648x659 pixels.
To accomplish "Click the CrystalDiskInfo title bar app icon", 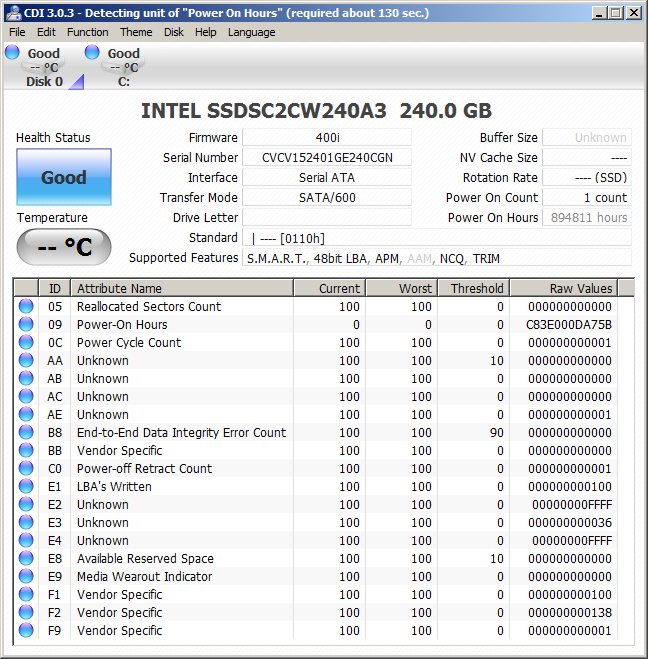I will (x=12, y=12).
